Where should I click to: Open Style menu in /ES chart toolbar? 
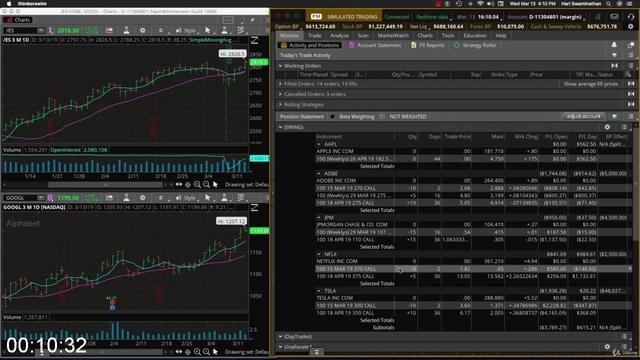(x=185, y=30)
